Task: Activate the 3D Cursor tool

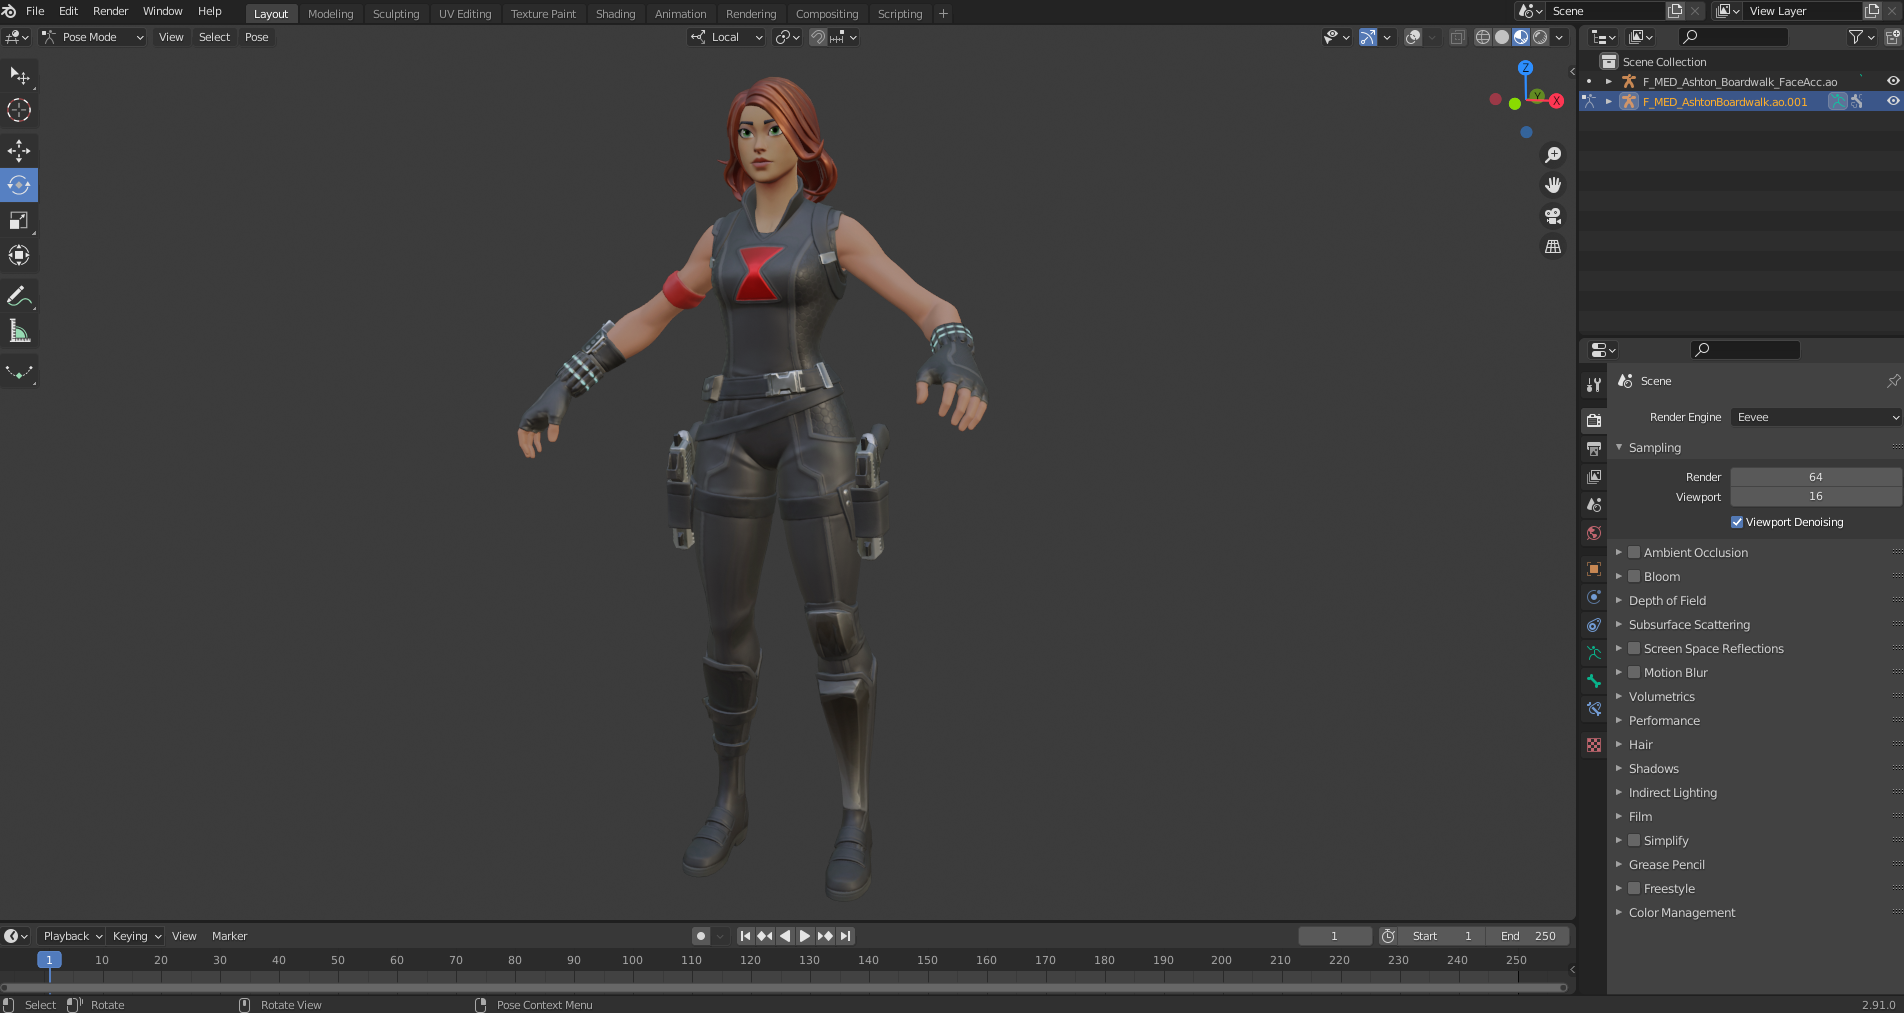Action: [x=19, y=110]
